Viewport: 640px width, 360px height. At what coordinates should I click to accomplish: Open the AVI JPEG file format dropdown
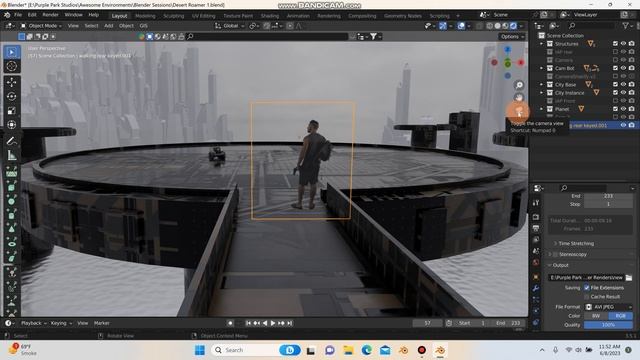pos(608,307)
